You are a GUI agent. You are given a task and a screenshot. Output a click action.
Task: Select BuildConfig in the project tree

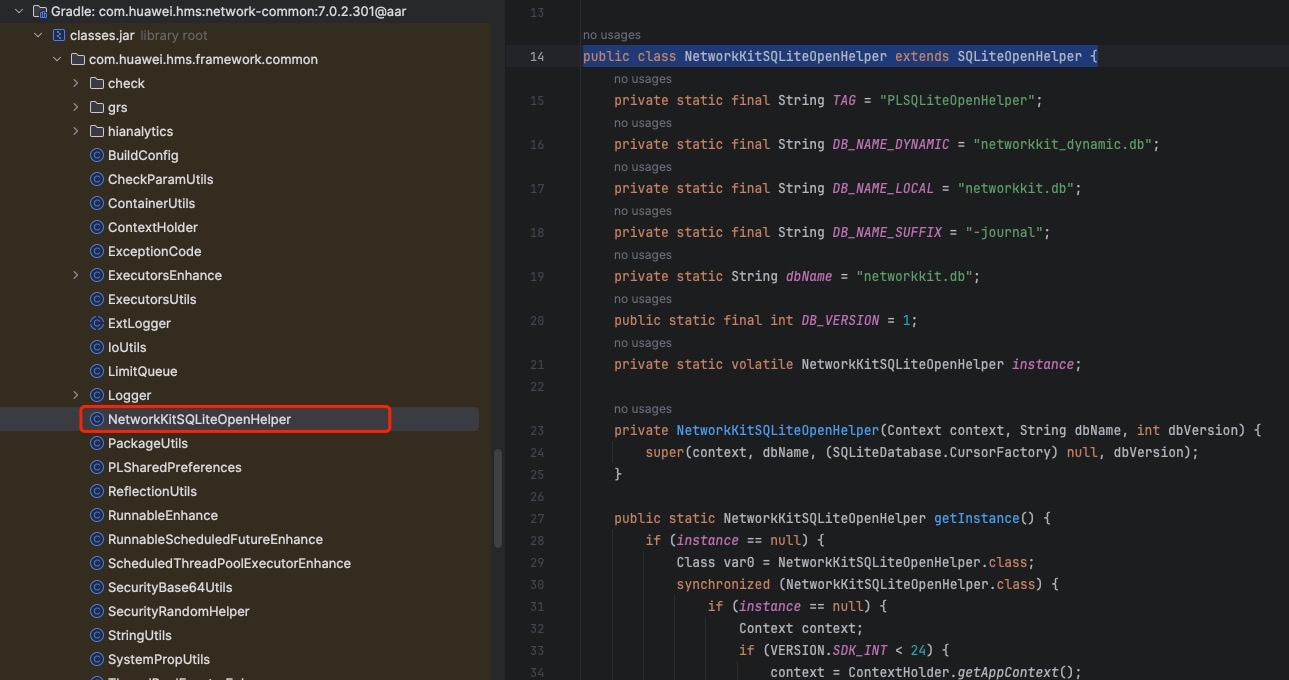click(x=143, y=155)
